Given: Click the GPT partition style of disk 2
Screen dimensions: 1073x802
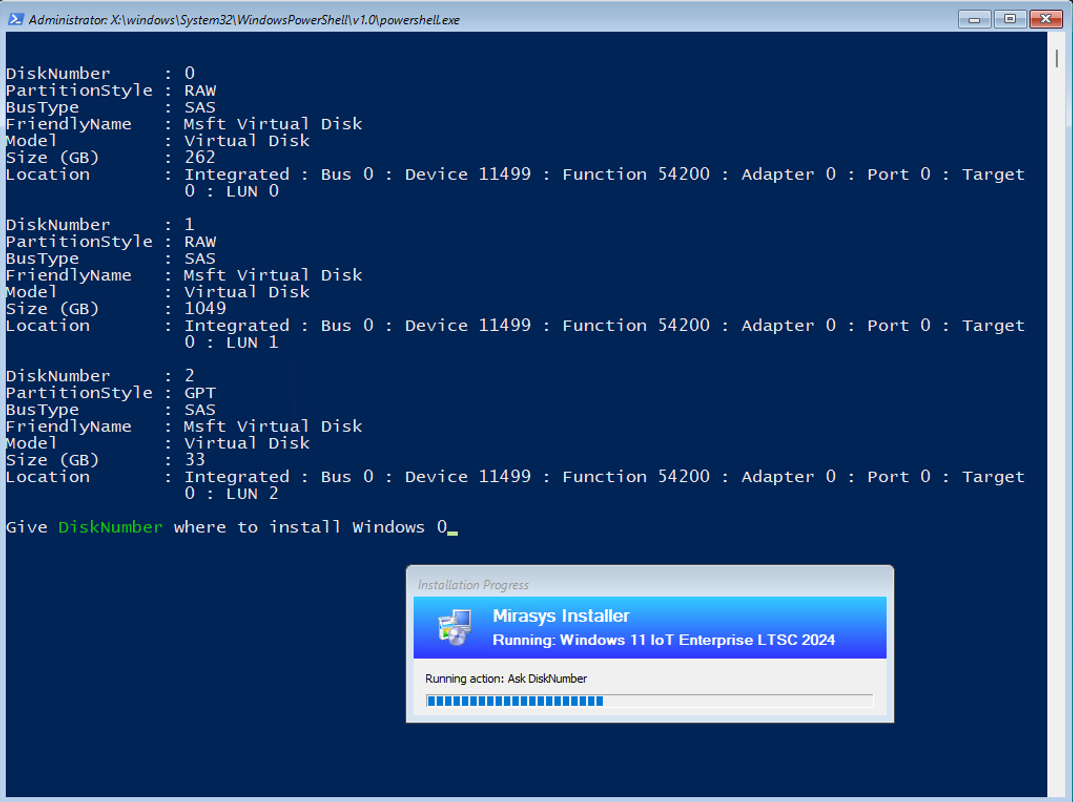Looking at the screenshot, I should (200, 393).
